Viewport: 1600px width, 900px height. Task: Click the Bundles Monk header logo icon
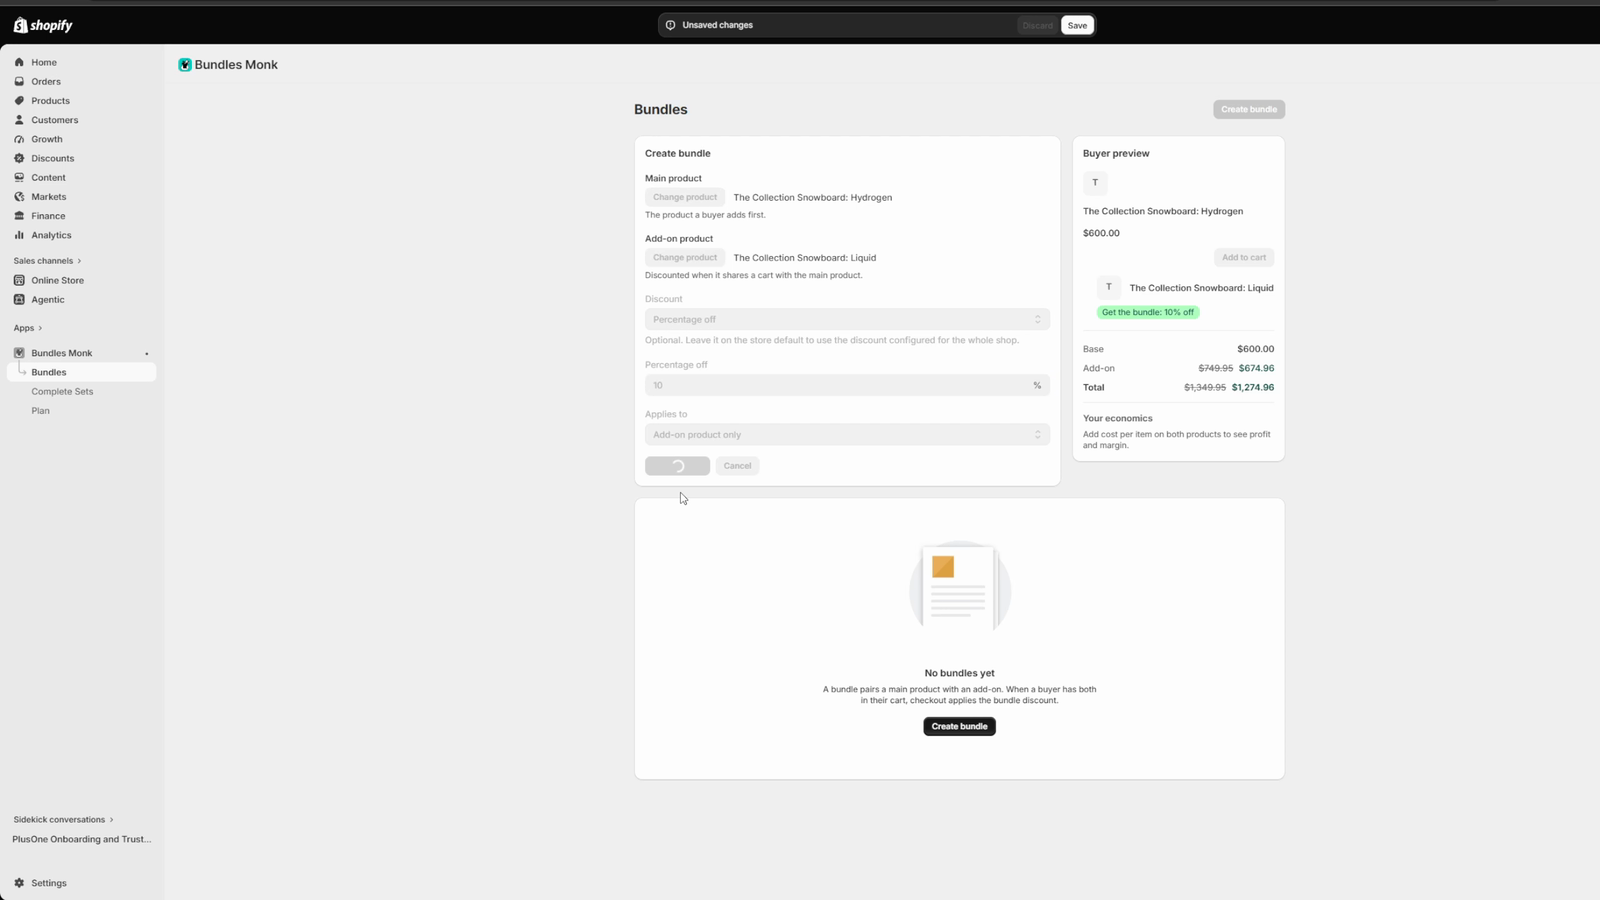point(185,65)
